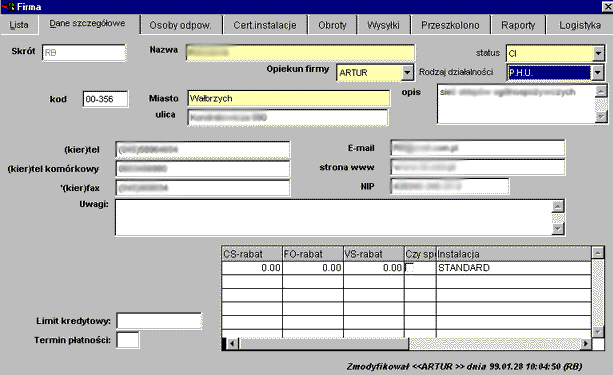Image resolution: width=613 pixels, height=375 pixels.
Task: Switch to the Wysyłki tab
Action: point(383,25)
